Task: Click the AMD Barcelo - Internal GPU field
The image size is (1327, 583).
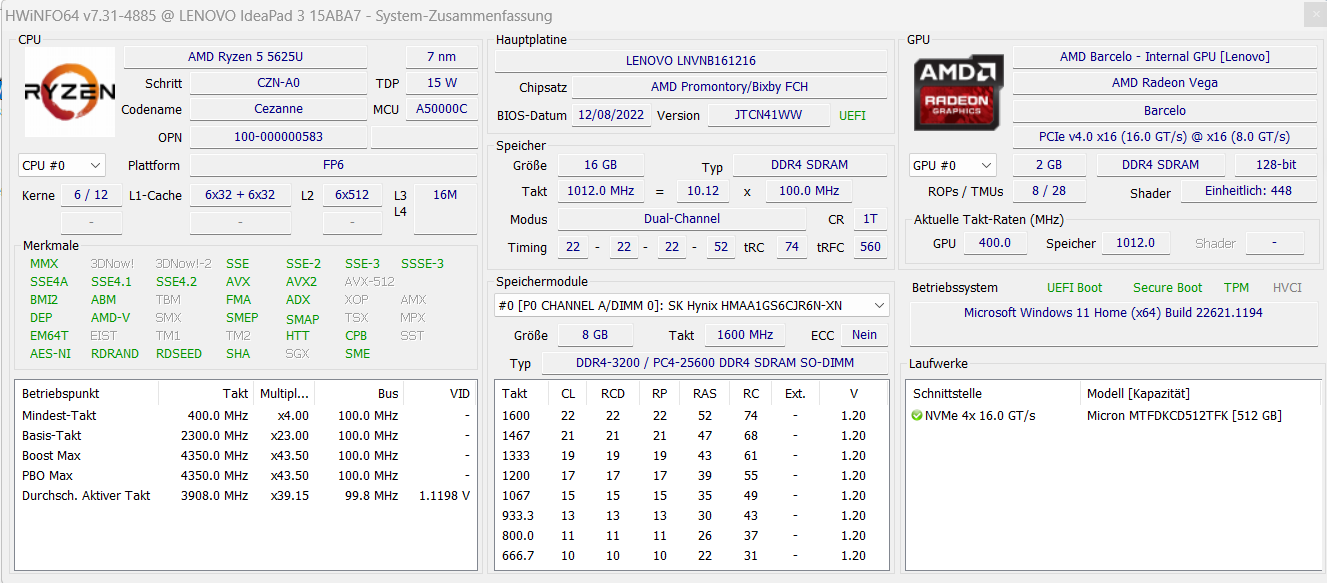Action: [1165, 57]
